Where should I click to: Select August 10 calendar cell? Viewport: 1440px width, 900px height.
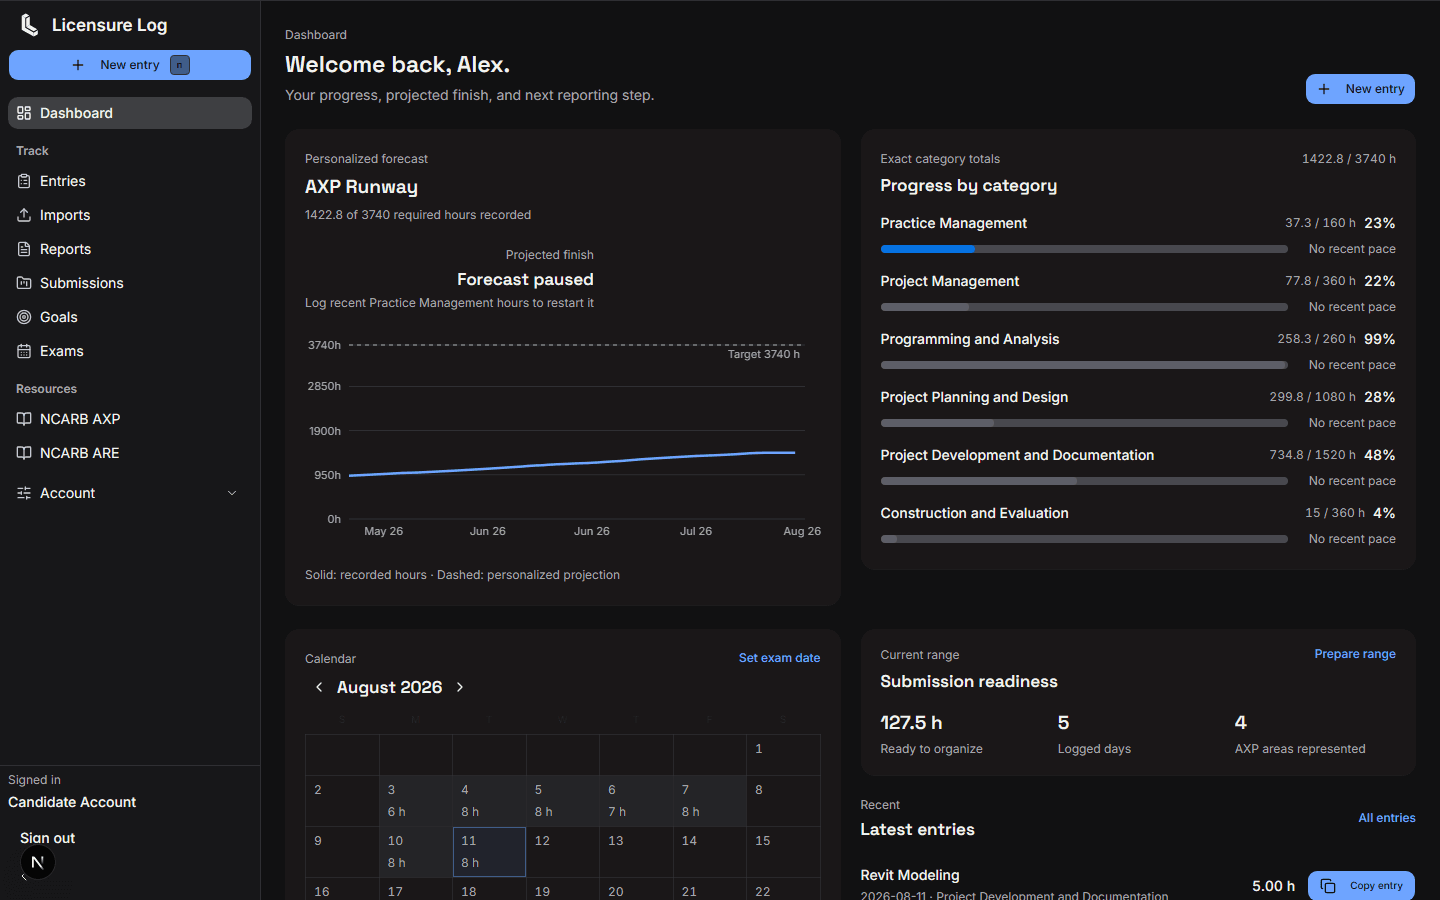click(x=416, y=852)
